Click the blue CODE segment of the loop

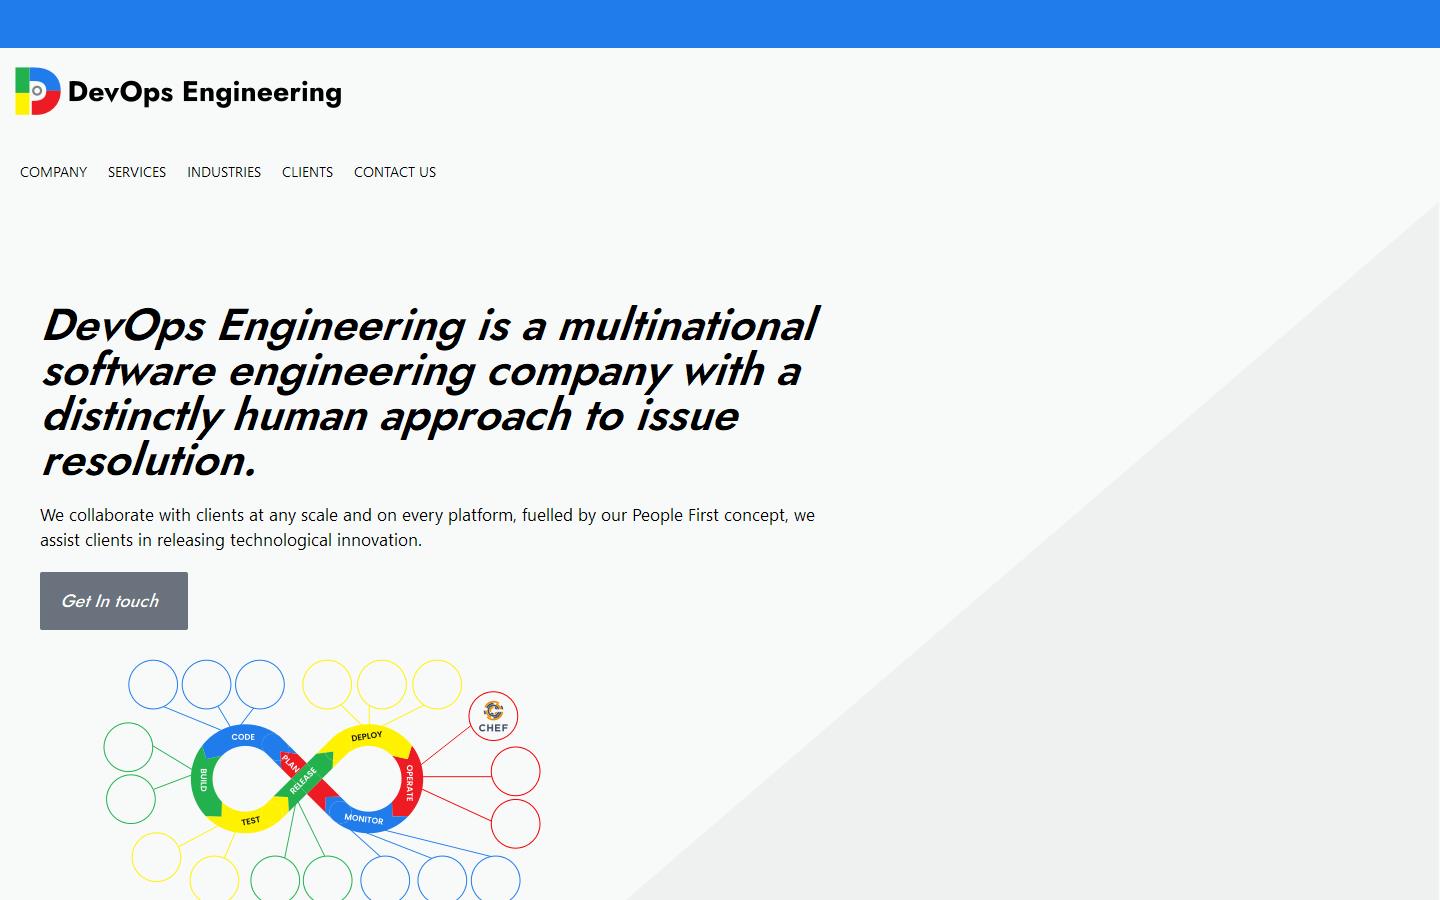point(243,737)
